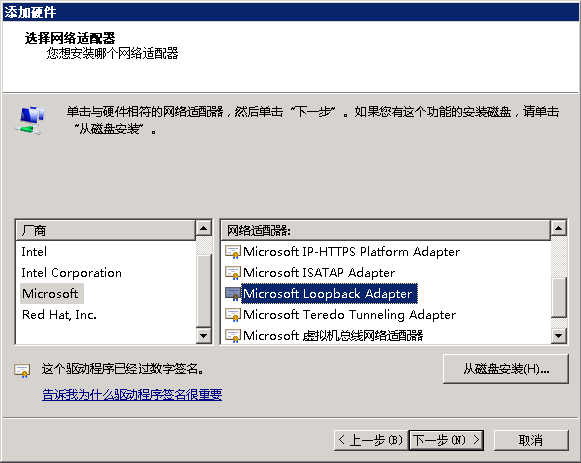This screenshot has width=581, height=463.
Task: Click the manufacturer list scroll-up arrow
Action: pos(203,228)
